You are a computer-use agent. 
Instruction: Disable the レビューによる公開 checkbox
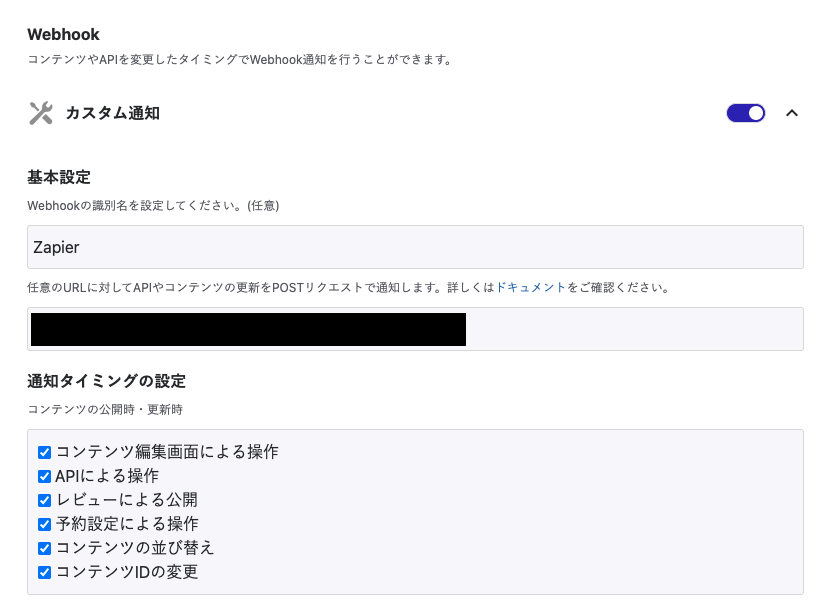tap(44, 500)
